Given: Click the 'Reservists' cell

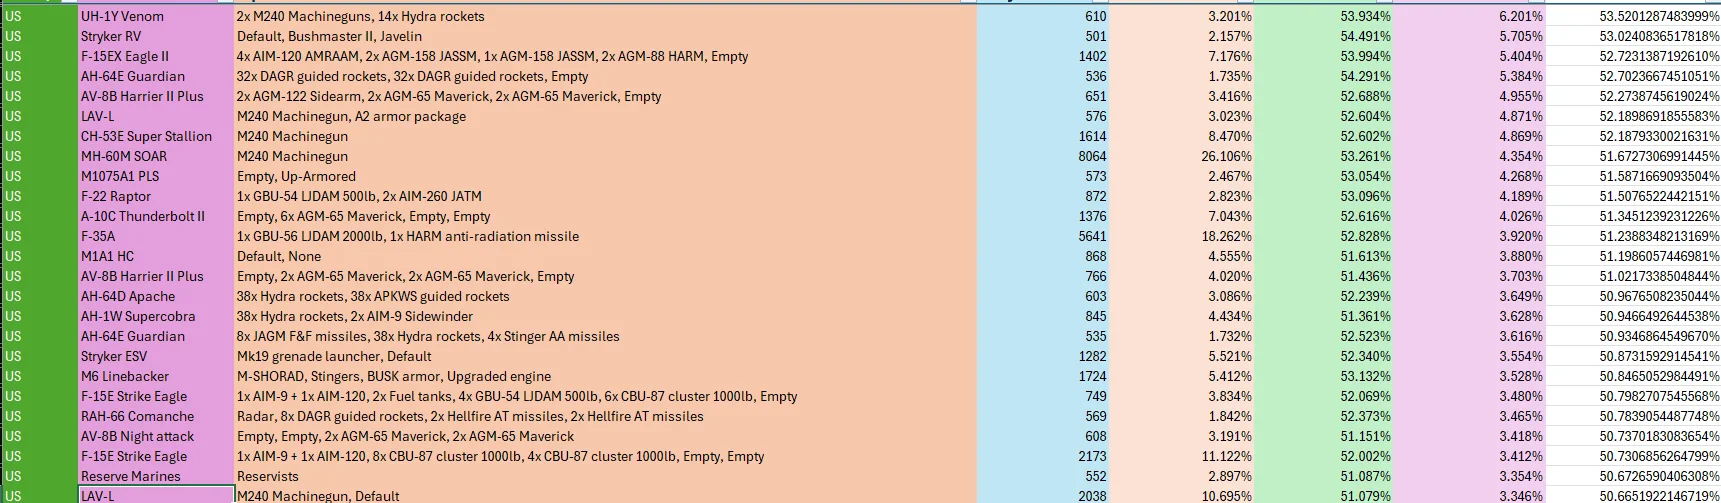Looking at the screenshot, I should tap(605, 476).
